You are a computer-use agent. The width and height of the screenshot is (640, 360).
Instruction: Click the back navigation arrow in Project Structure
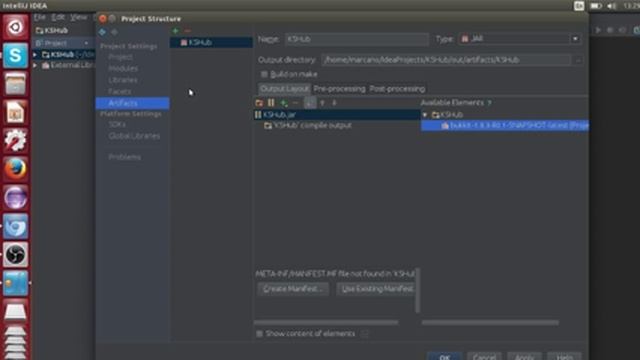102,31
